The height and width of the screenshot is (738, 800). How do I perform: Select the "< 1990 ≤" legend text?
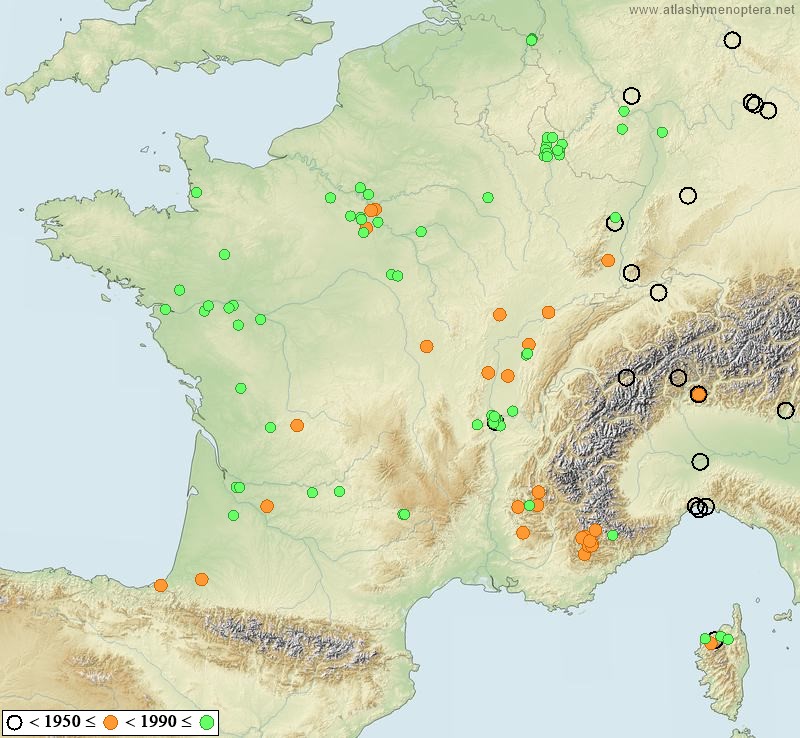(159, 722)
